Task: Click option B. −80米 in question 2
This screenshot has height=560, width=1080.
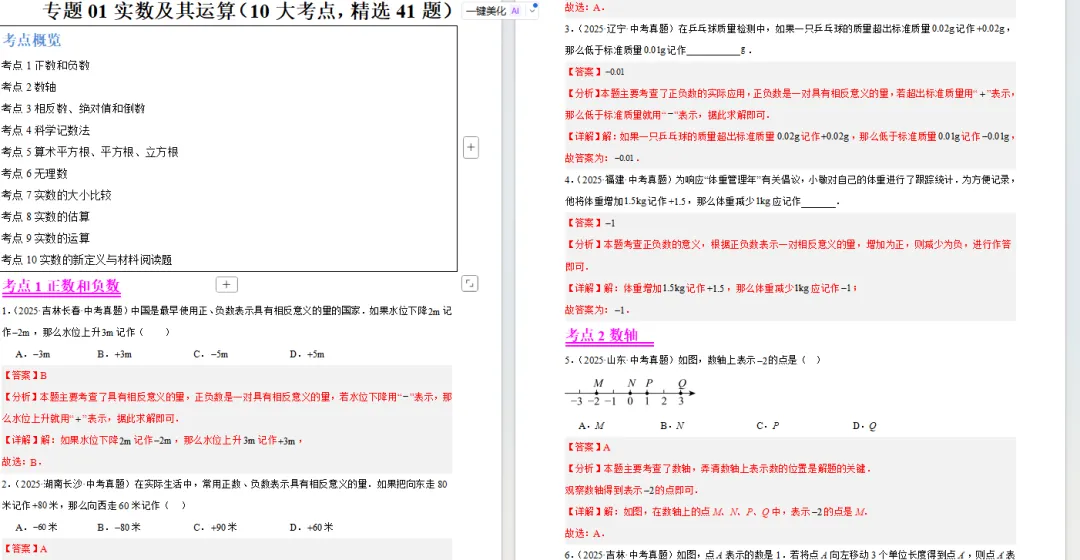Action: pyautogui.click(x=119, y=527)
